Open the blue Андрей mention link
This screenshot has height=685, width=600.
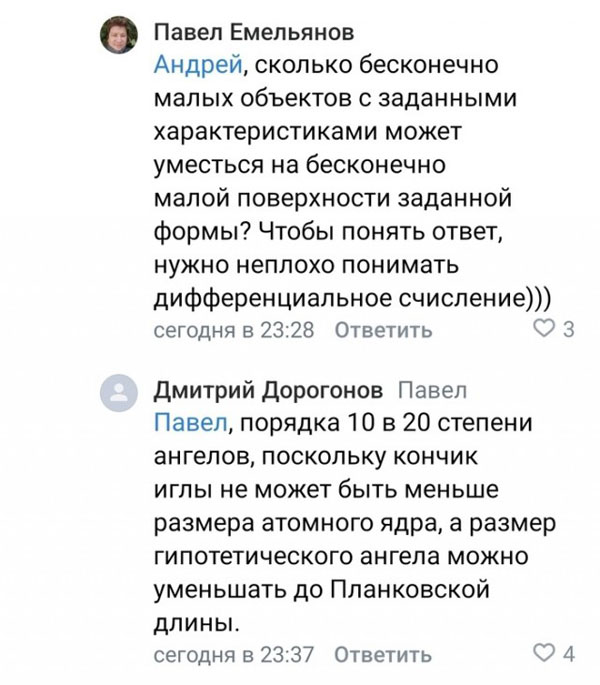(x=199, y=66)
